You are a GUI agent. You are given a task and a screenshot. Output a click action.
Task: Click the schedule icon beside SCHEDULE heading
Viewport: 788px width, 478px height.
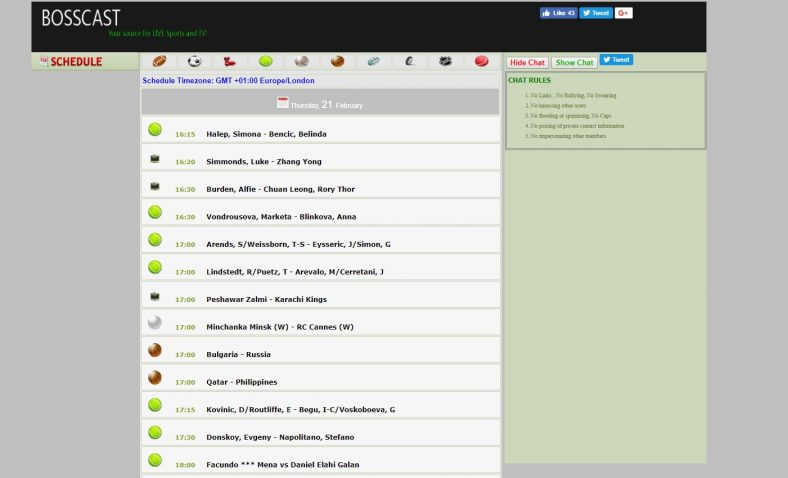click(x=44, y=61)
